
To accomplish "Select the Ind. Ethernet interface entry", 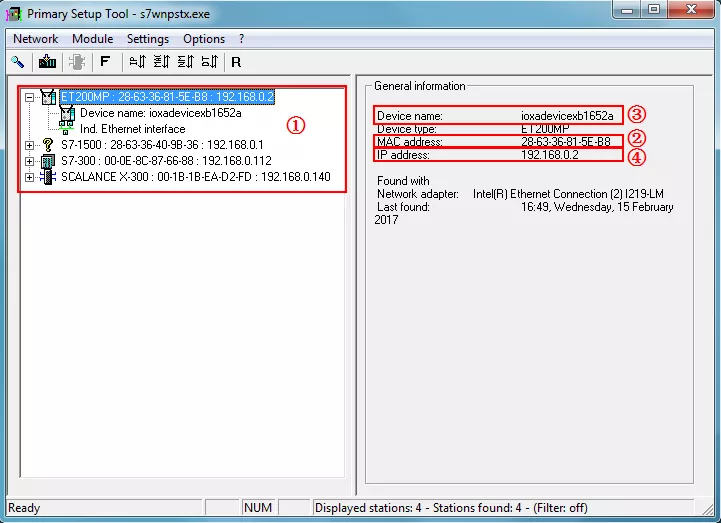I will 132,129.
